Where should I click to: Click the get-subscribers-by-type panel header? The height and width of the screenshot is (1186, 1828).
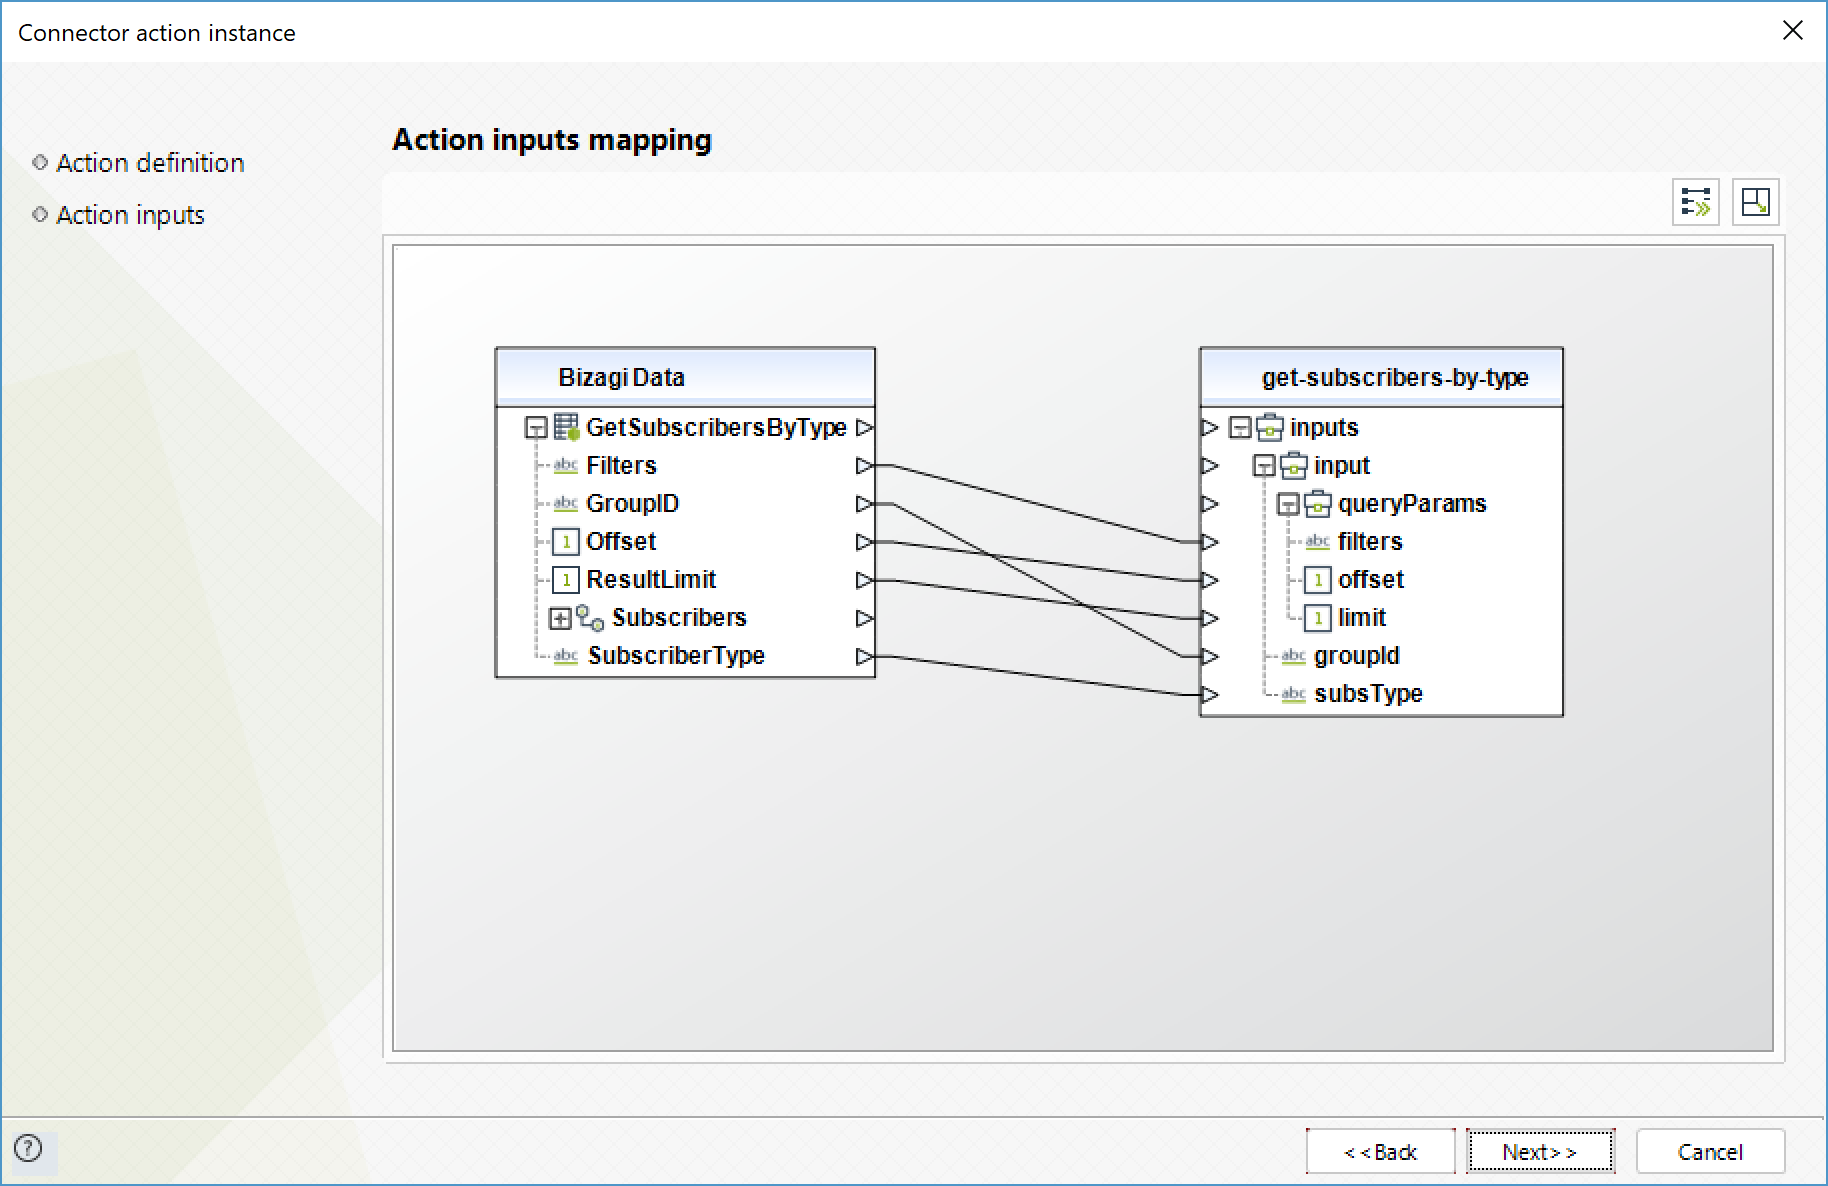pyautogui.click(x=1381, y=377)
